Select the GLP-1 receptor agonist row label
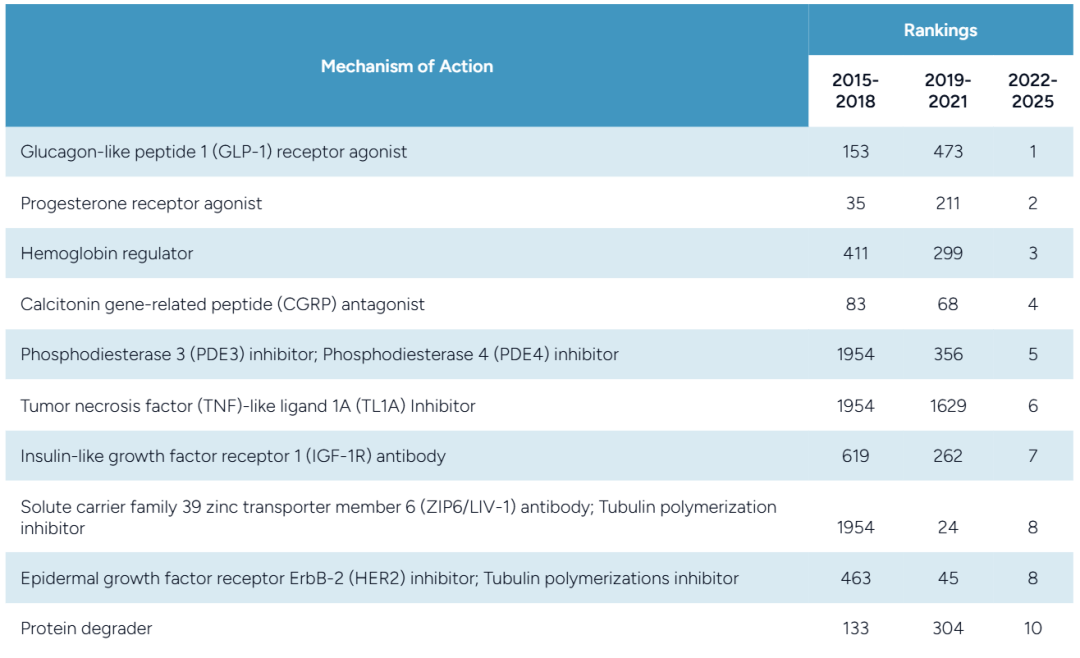 coord(214,152)
